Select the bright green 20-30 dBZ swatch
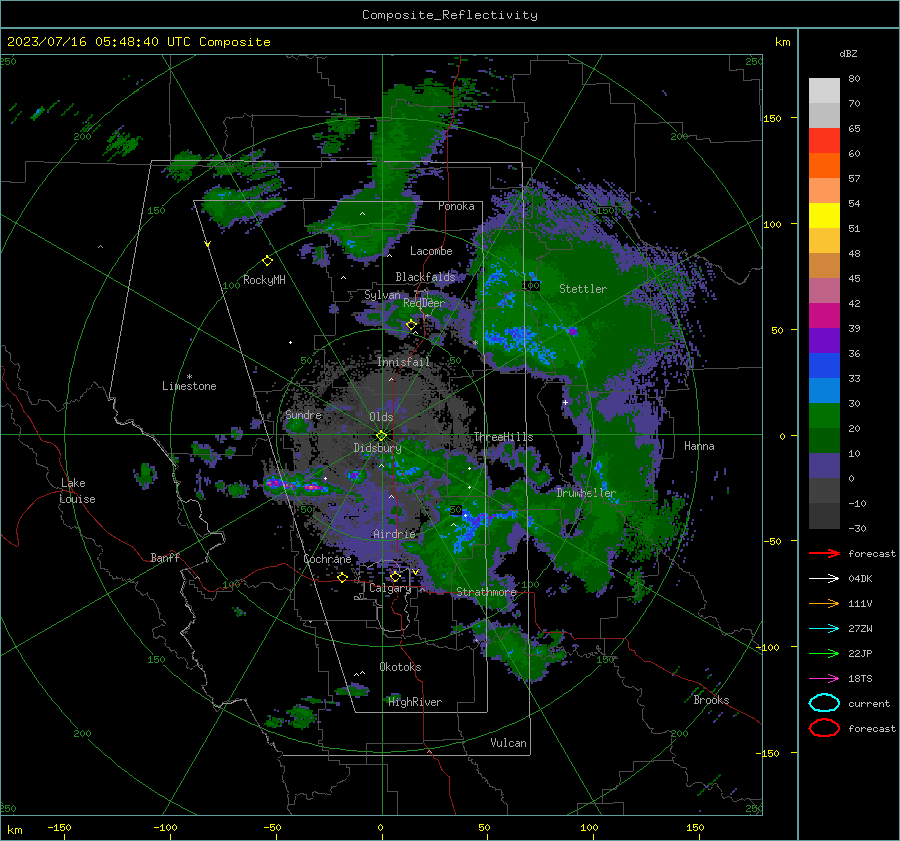 [824, 415]
